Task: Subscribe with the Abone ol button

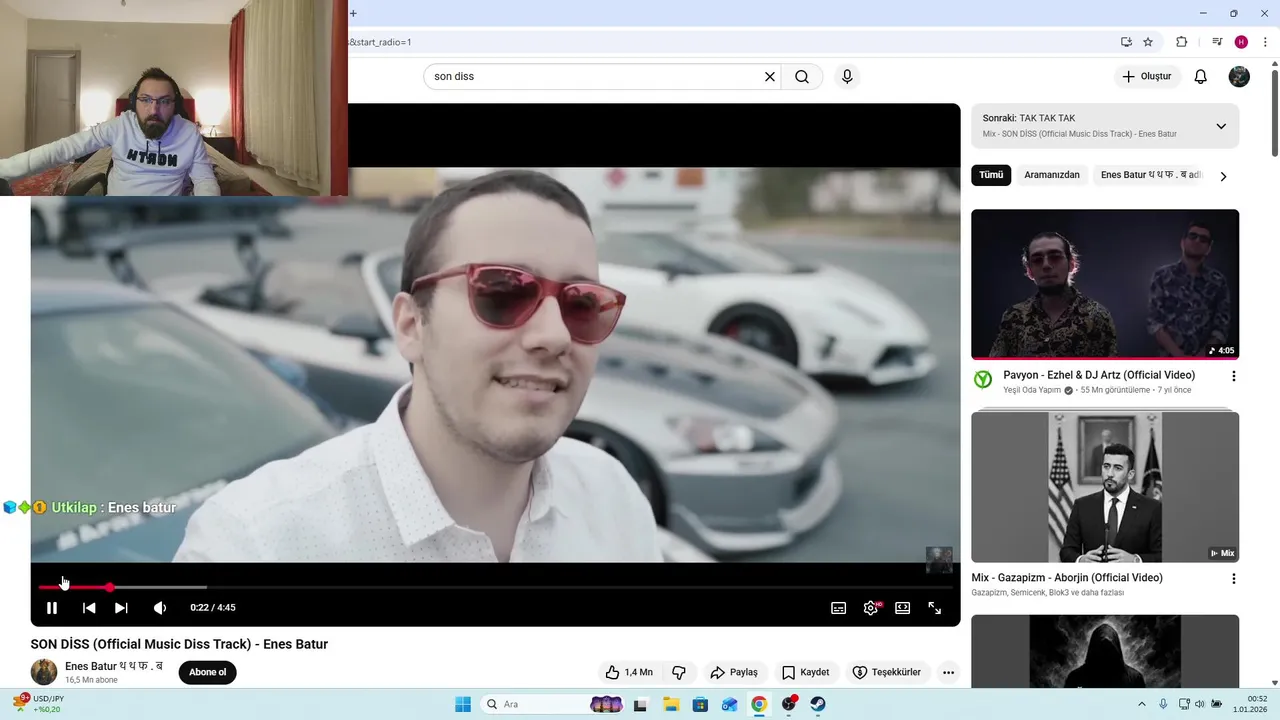Action: 208,672
